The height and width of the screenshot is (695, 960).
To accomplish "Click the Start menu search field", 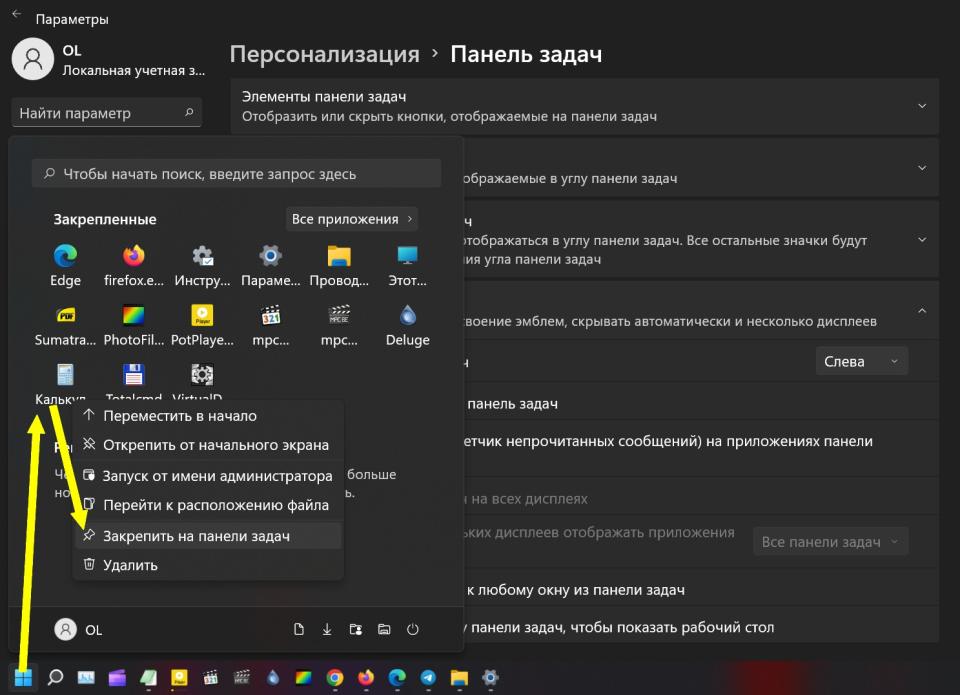I will 236,174.
